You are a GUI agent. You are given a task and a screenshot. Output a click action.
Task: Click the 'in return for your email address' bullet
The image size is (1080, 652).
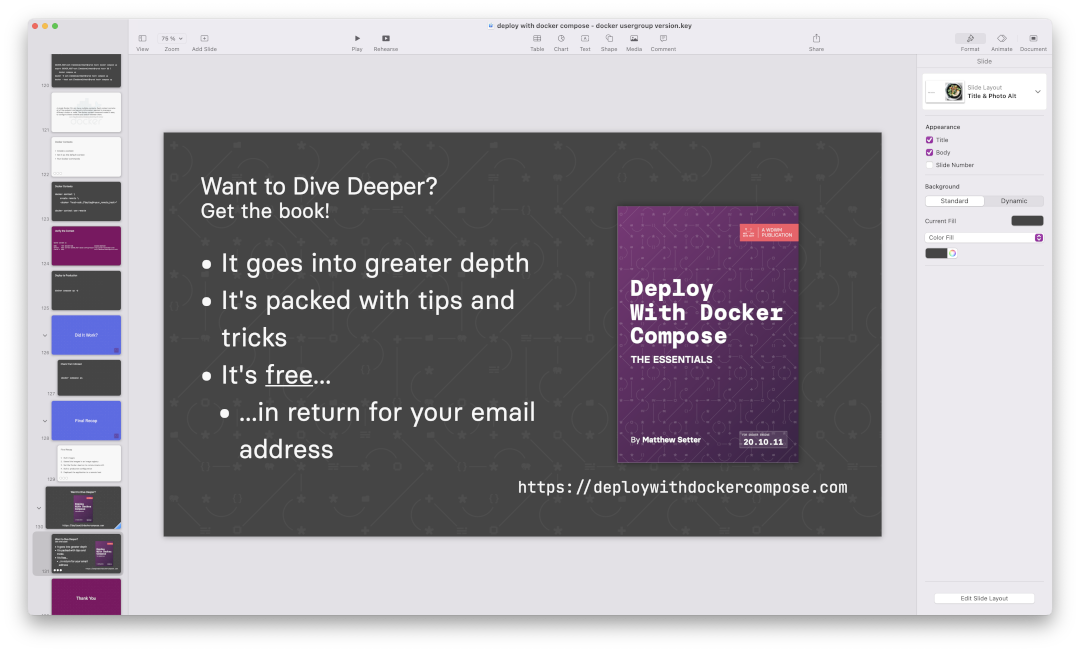tap(386, 431)
